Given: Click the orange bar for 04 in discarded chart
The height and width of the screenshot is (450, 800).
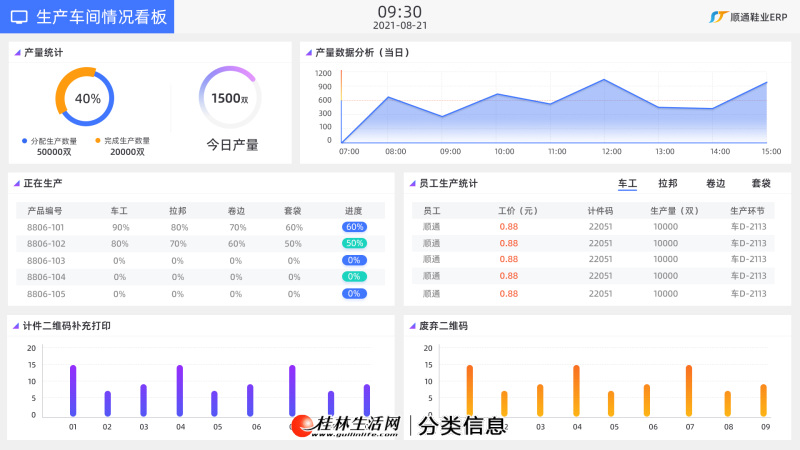Looking at the screenshot, I should point(576,391).
